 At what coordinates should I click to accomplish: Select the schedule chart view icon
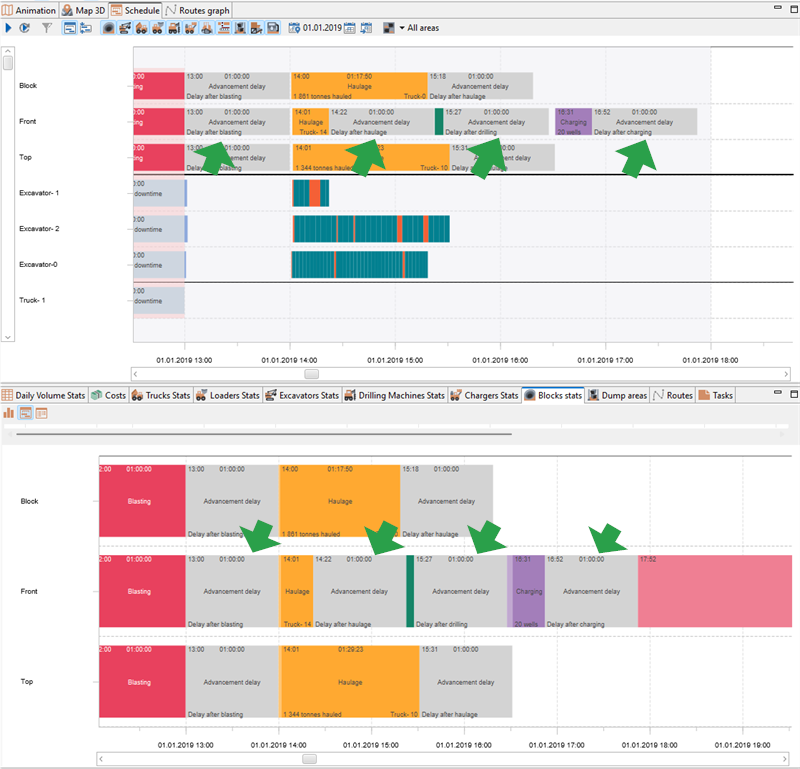pyautogui.click(x=69, y=28)
